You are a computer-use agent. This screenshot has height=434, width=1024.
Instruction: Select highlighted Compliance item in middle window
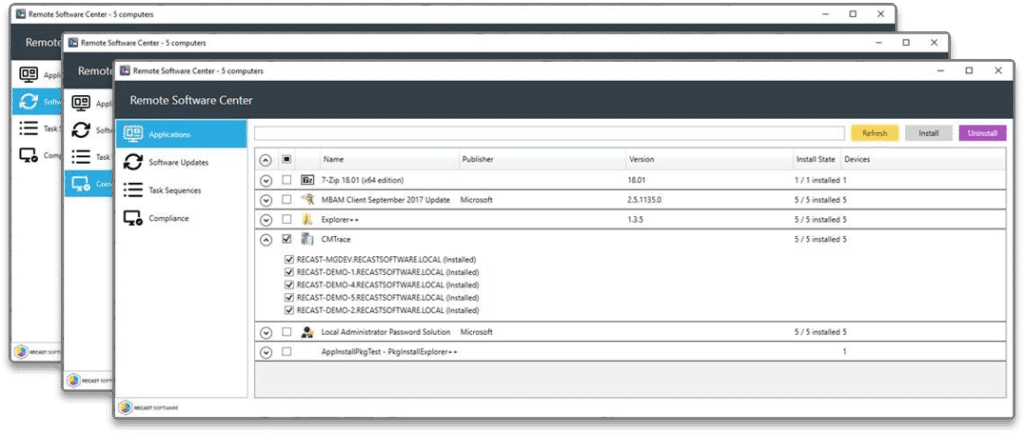pos(89,185)
